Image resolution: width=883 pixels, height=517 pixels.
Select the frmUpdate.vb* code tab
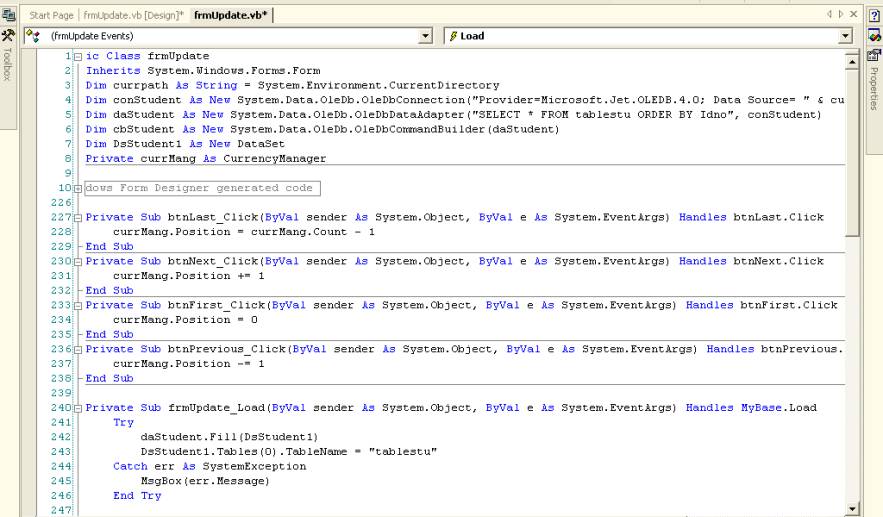[x=231, y=15]
